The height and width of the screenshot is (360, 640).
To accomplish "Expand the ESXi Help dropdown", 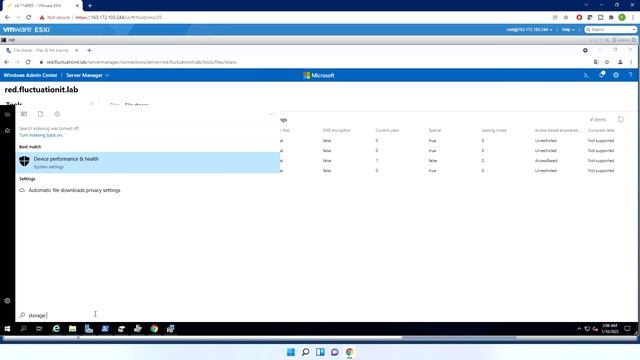I will click(568, 29).
